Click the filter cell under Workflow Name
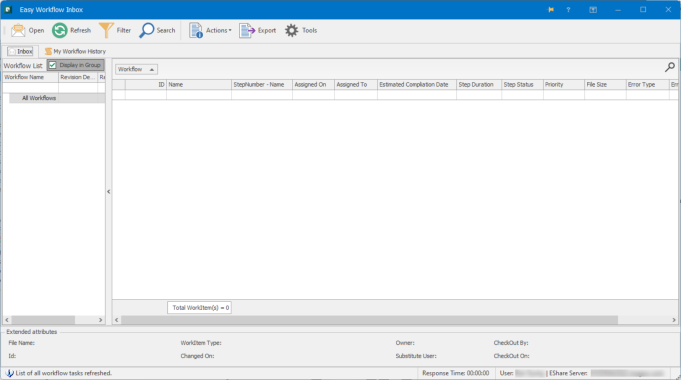 (30, 88)
